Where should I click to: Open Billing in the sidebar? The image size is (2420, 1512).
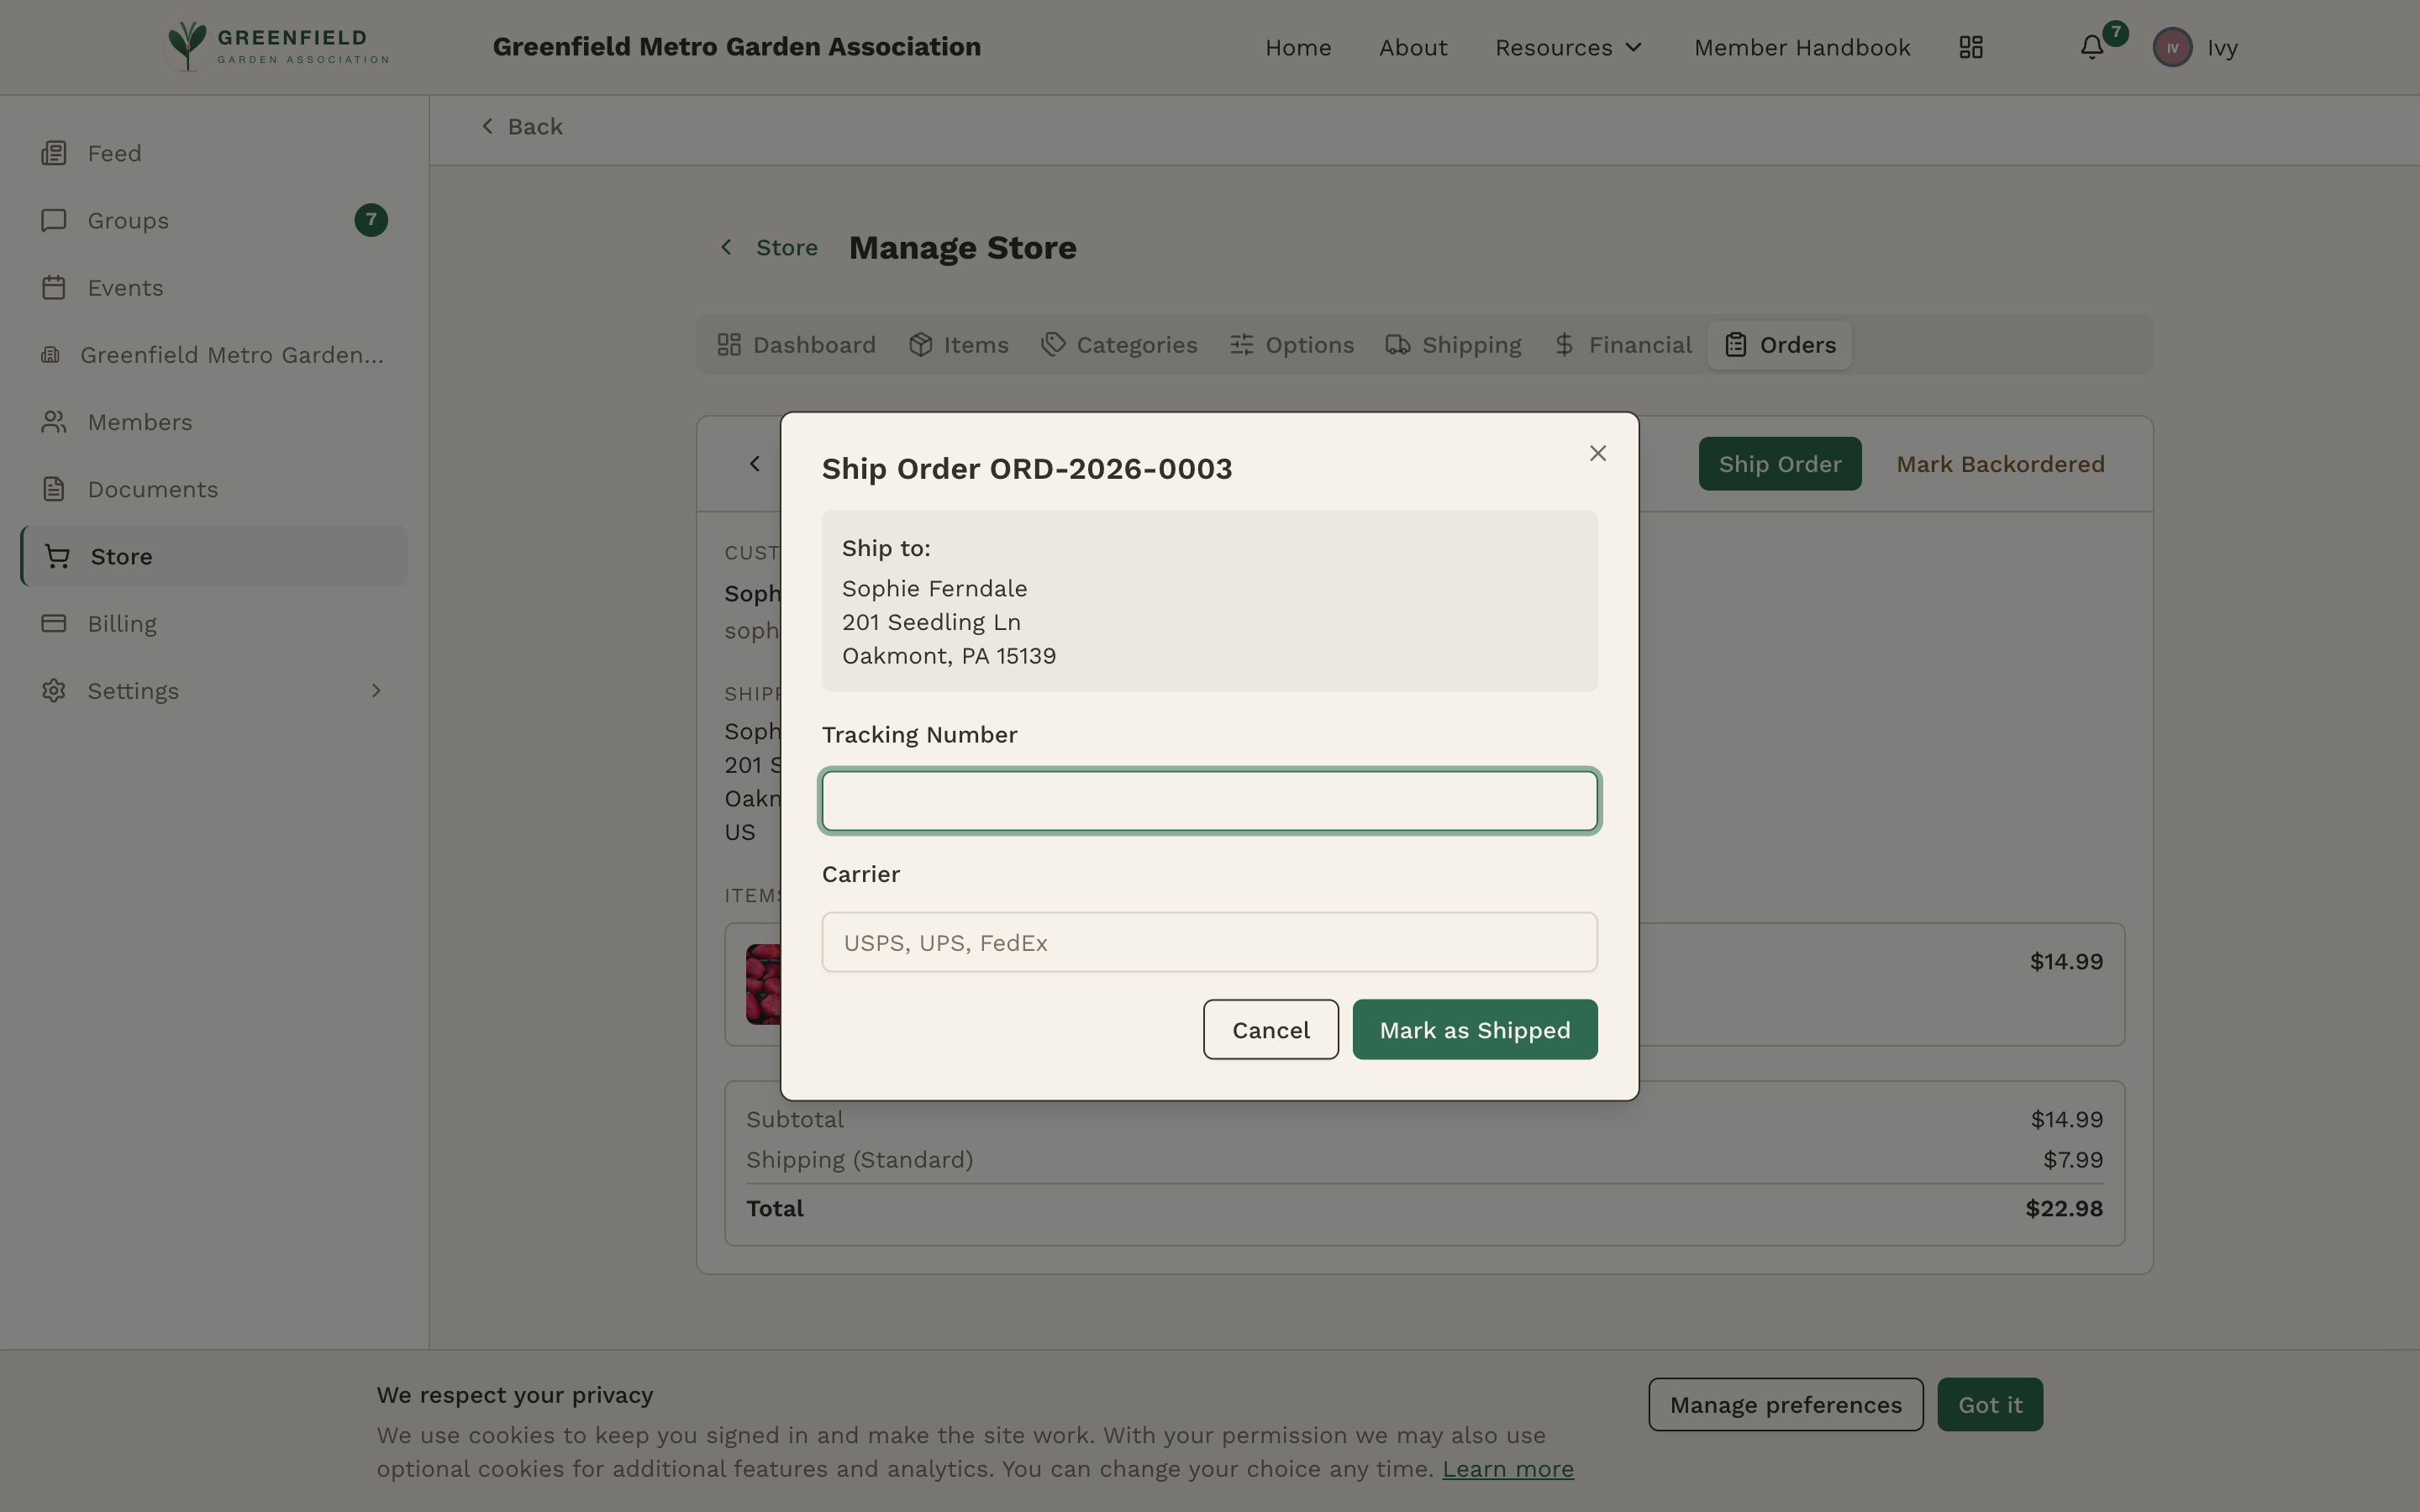tap(214, 623)
